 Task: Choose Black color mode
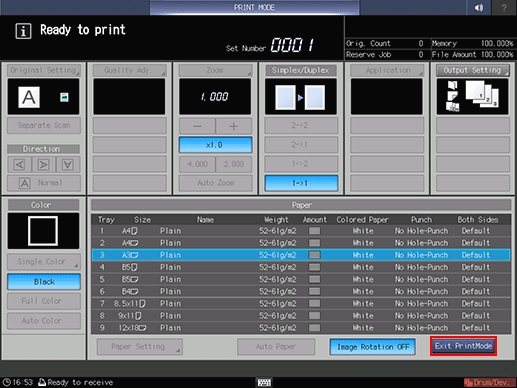coord(44,282)
